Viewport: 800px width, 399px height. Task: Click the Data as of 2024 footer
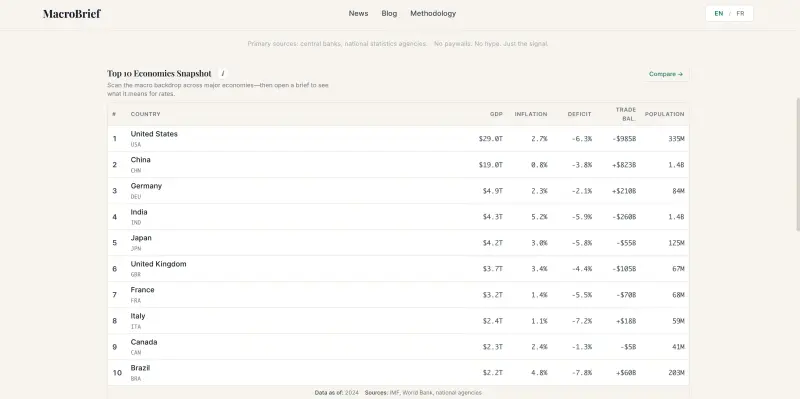click(x=337, y=393)
